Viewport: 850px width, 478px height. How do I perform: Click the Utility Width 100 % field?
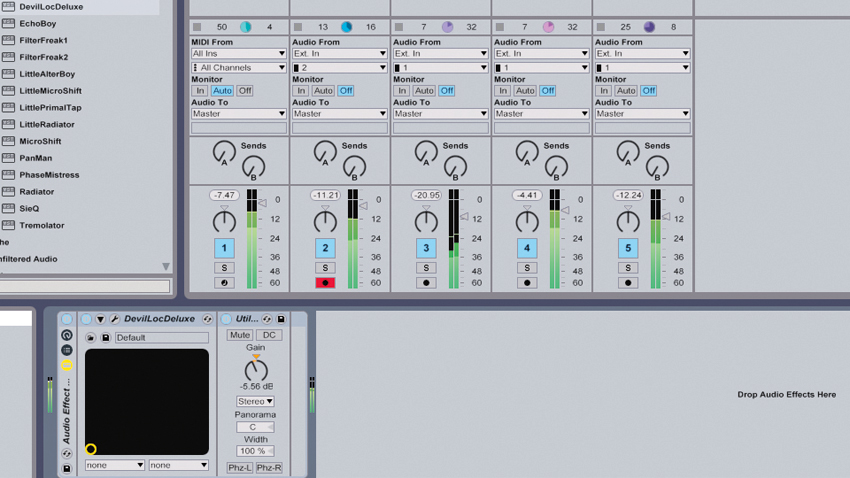(x=255, y=451)
